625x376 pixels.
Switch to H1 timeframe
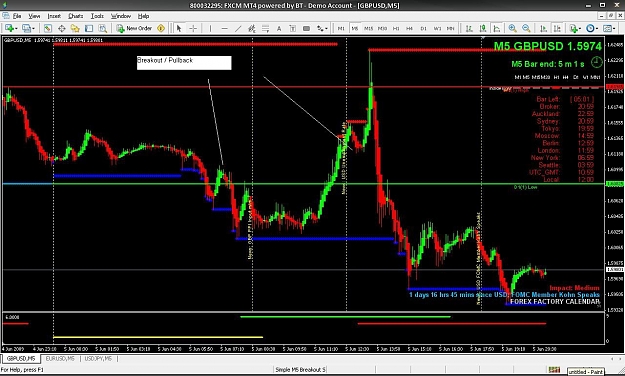(396, 28)
